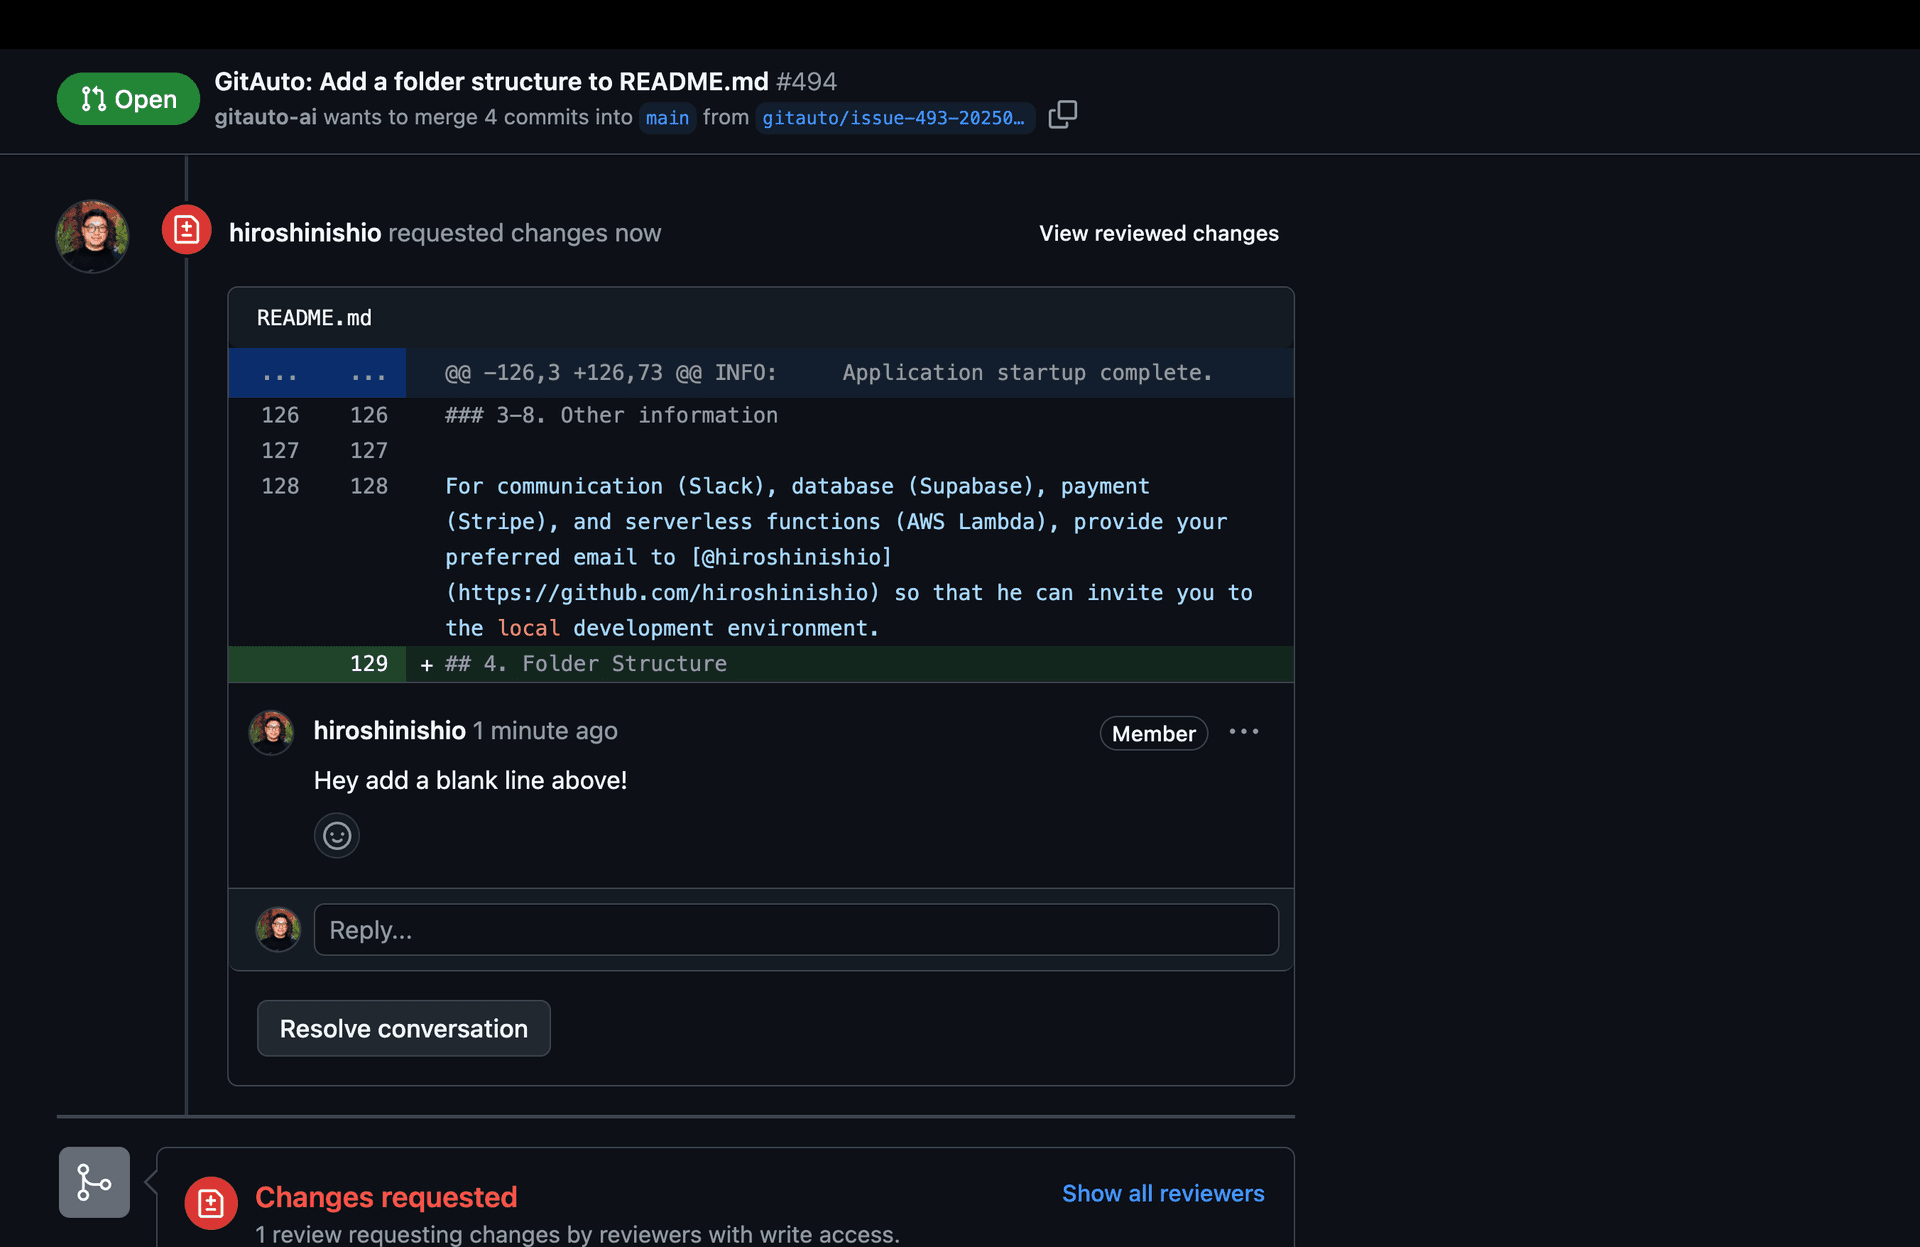Open gitauto-ai's profile link
The height and width of the screenshot is (1247, 1920).
coord(264,117)
